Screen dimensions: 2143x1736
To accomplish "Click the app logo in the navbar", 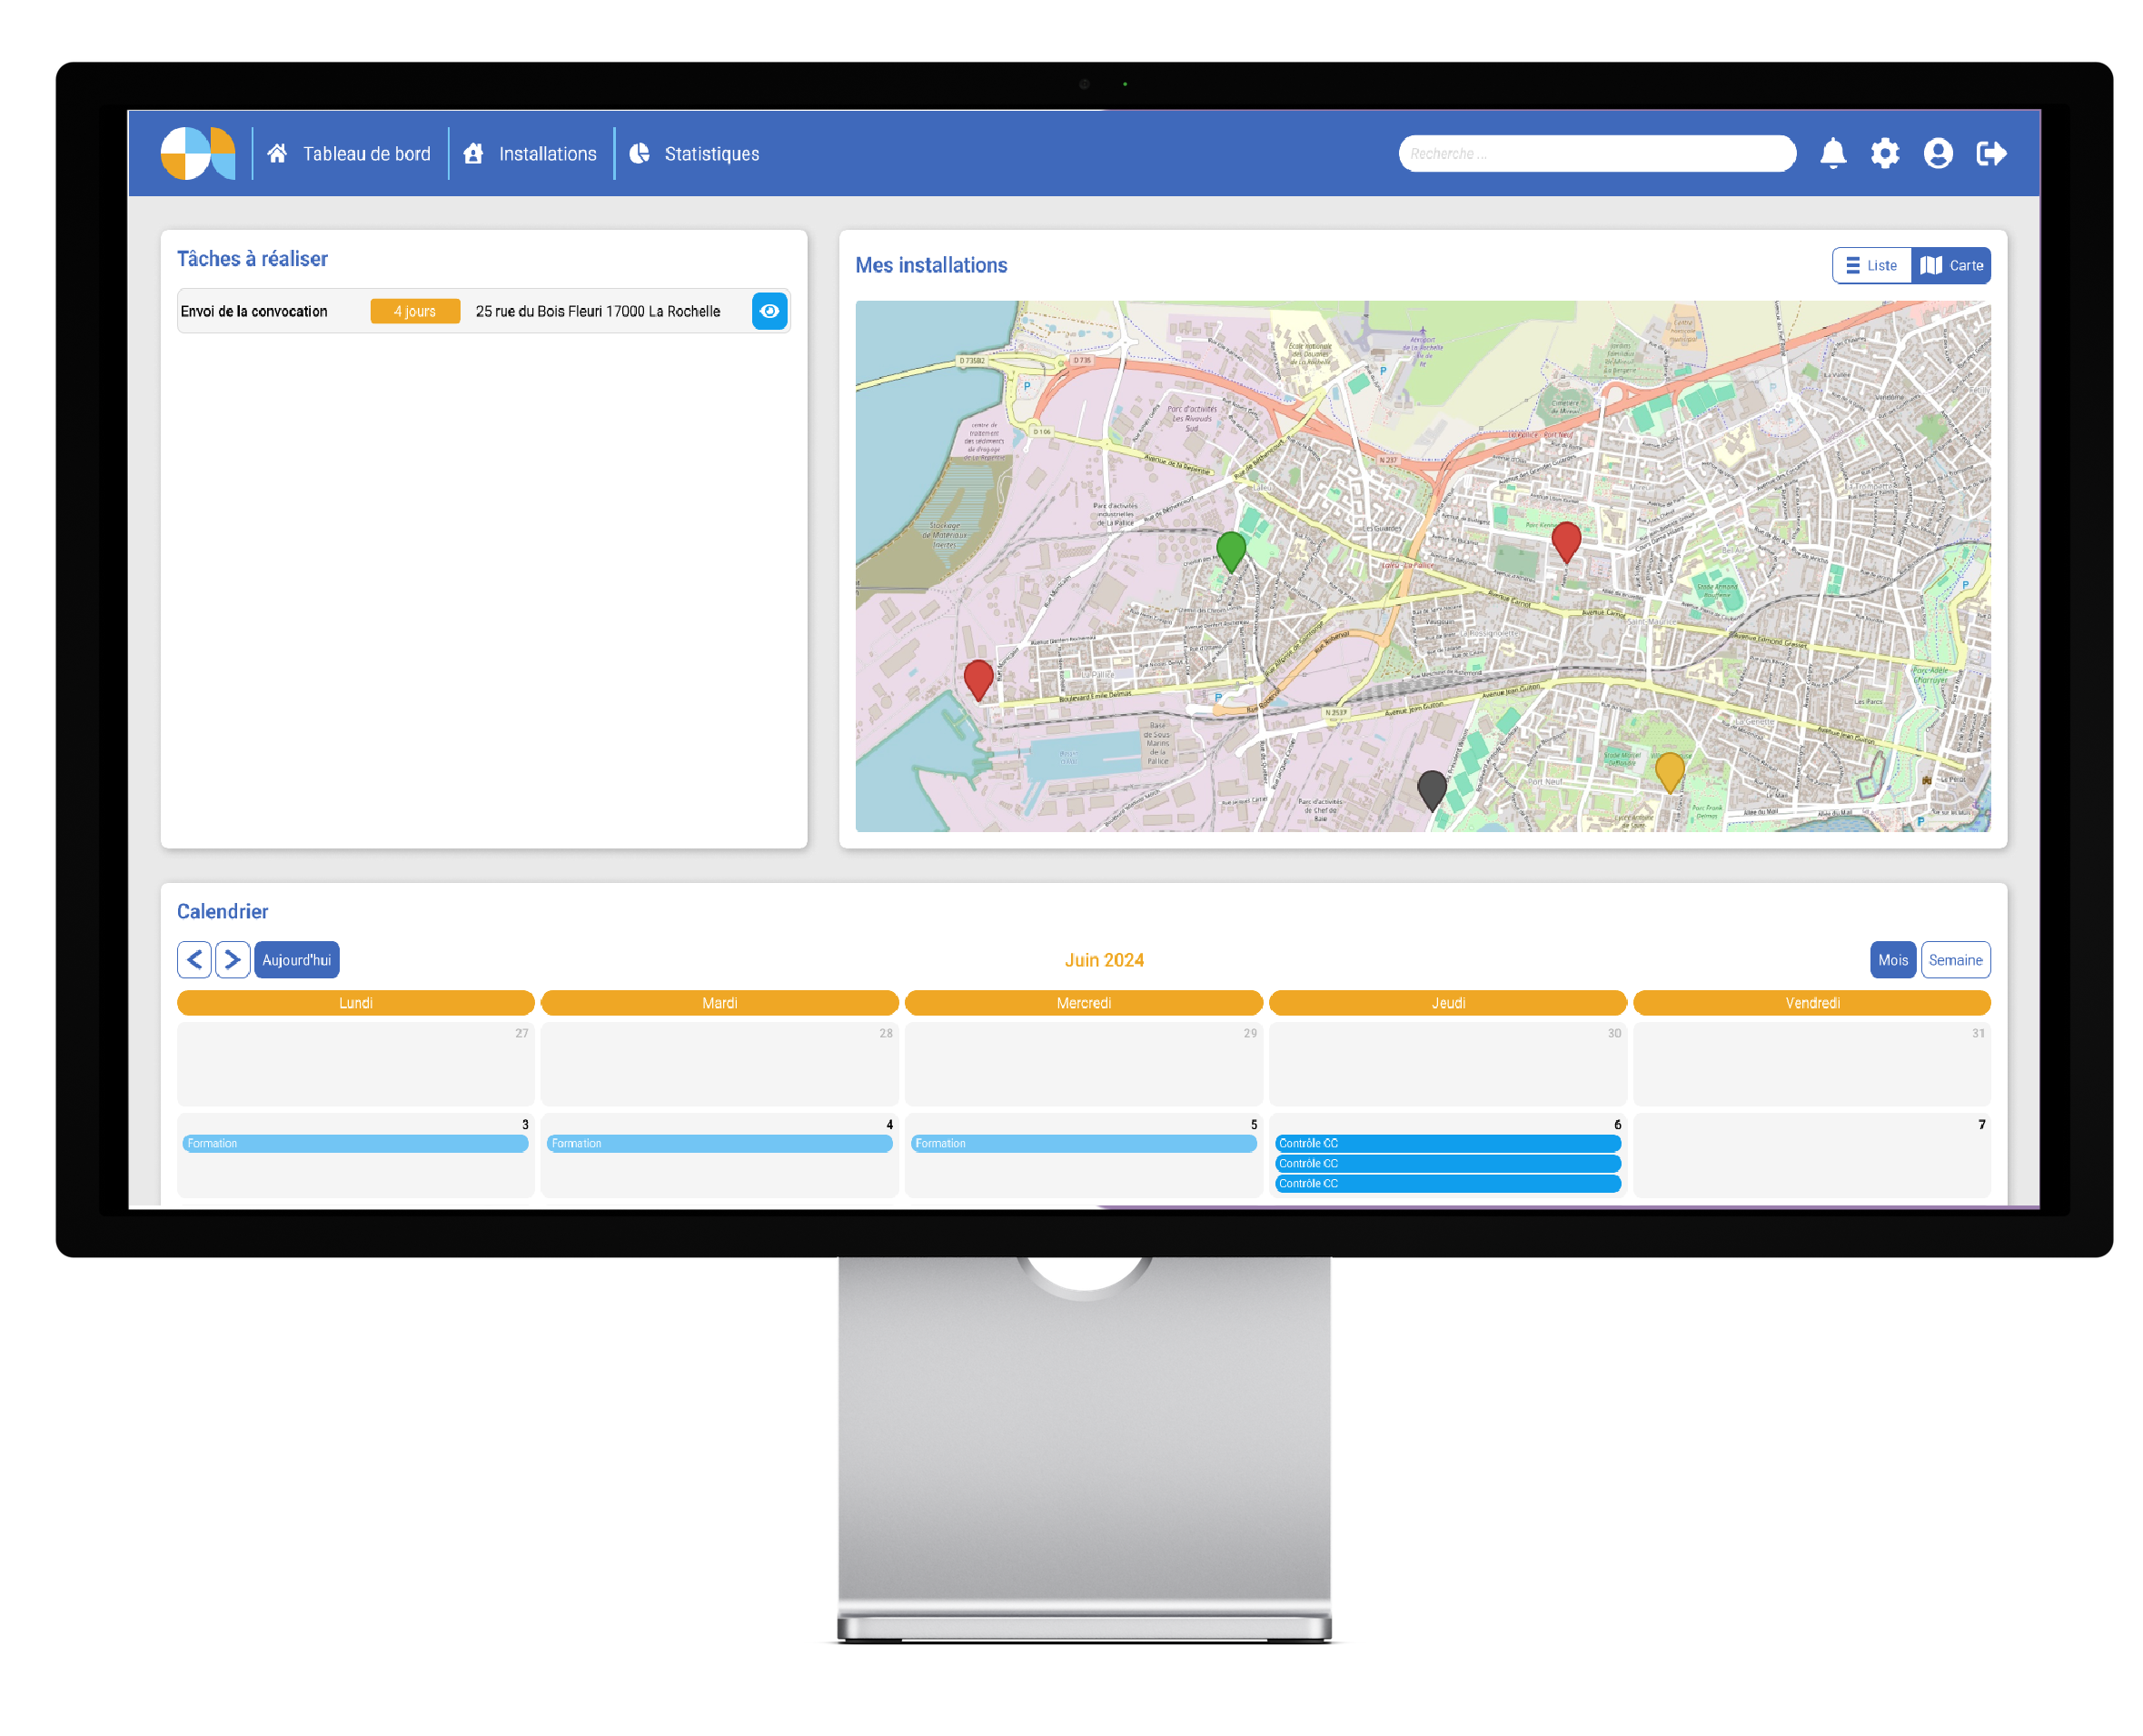I will [197, 152].
